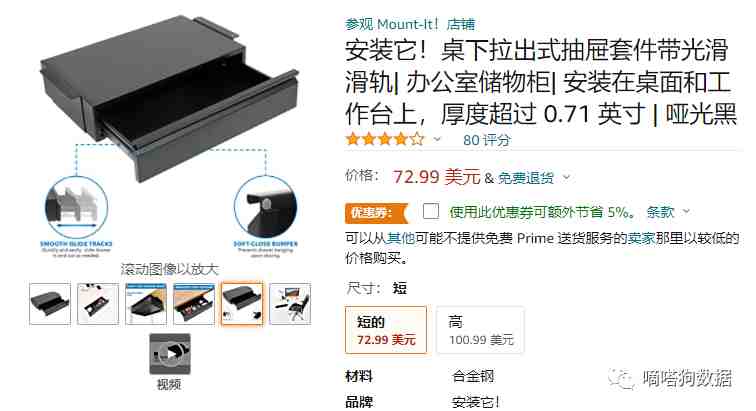This screenshot has width=756, height=411.
Task: Select the first drawer thumbnail image
Action: pos(50,304)
